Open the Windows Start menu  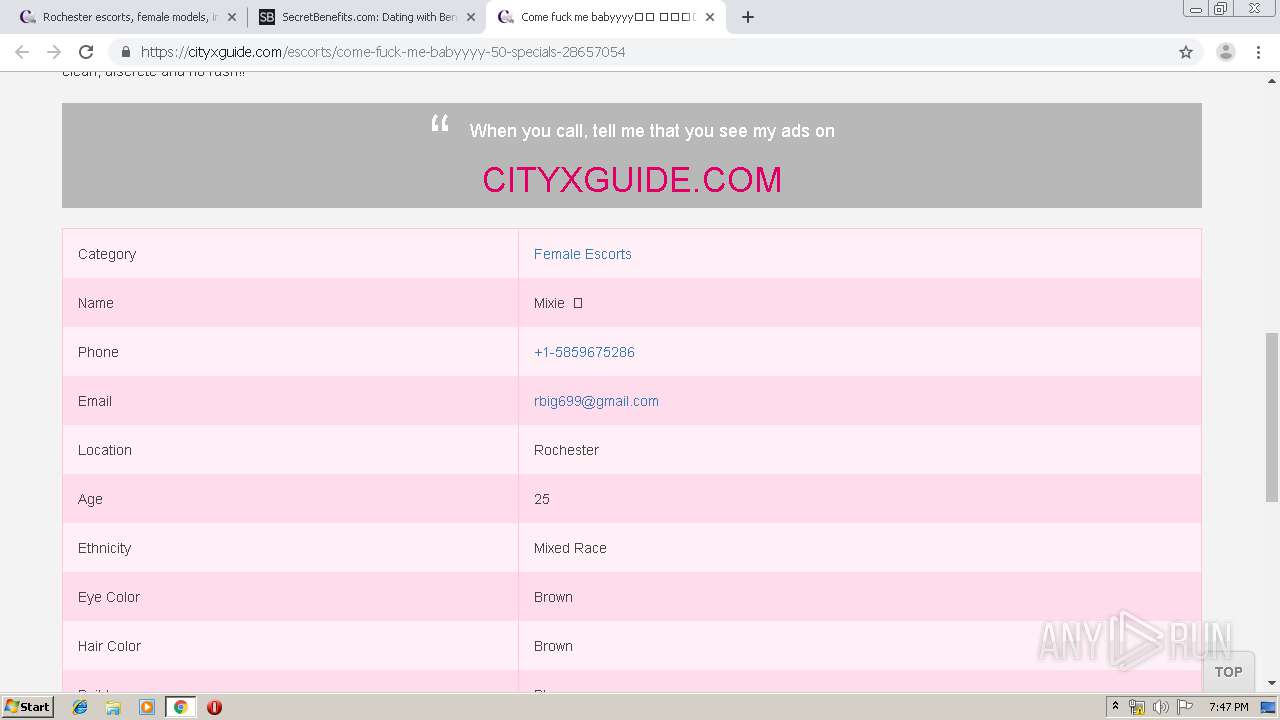pyautogui.click(x=28, y=707)
